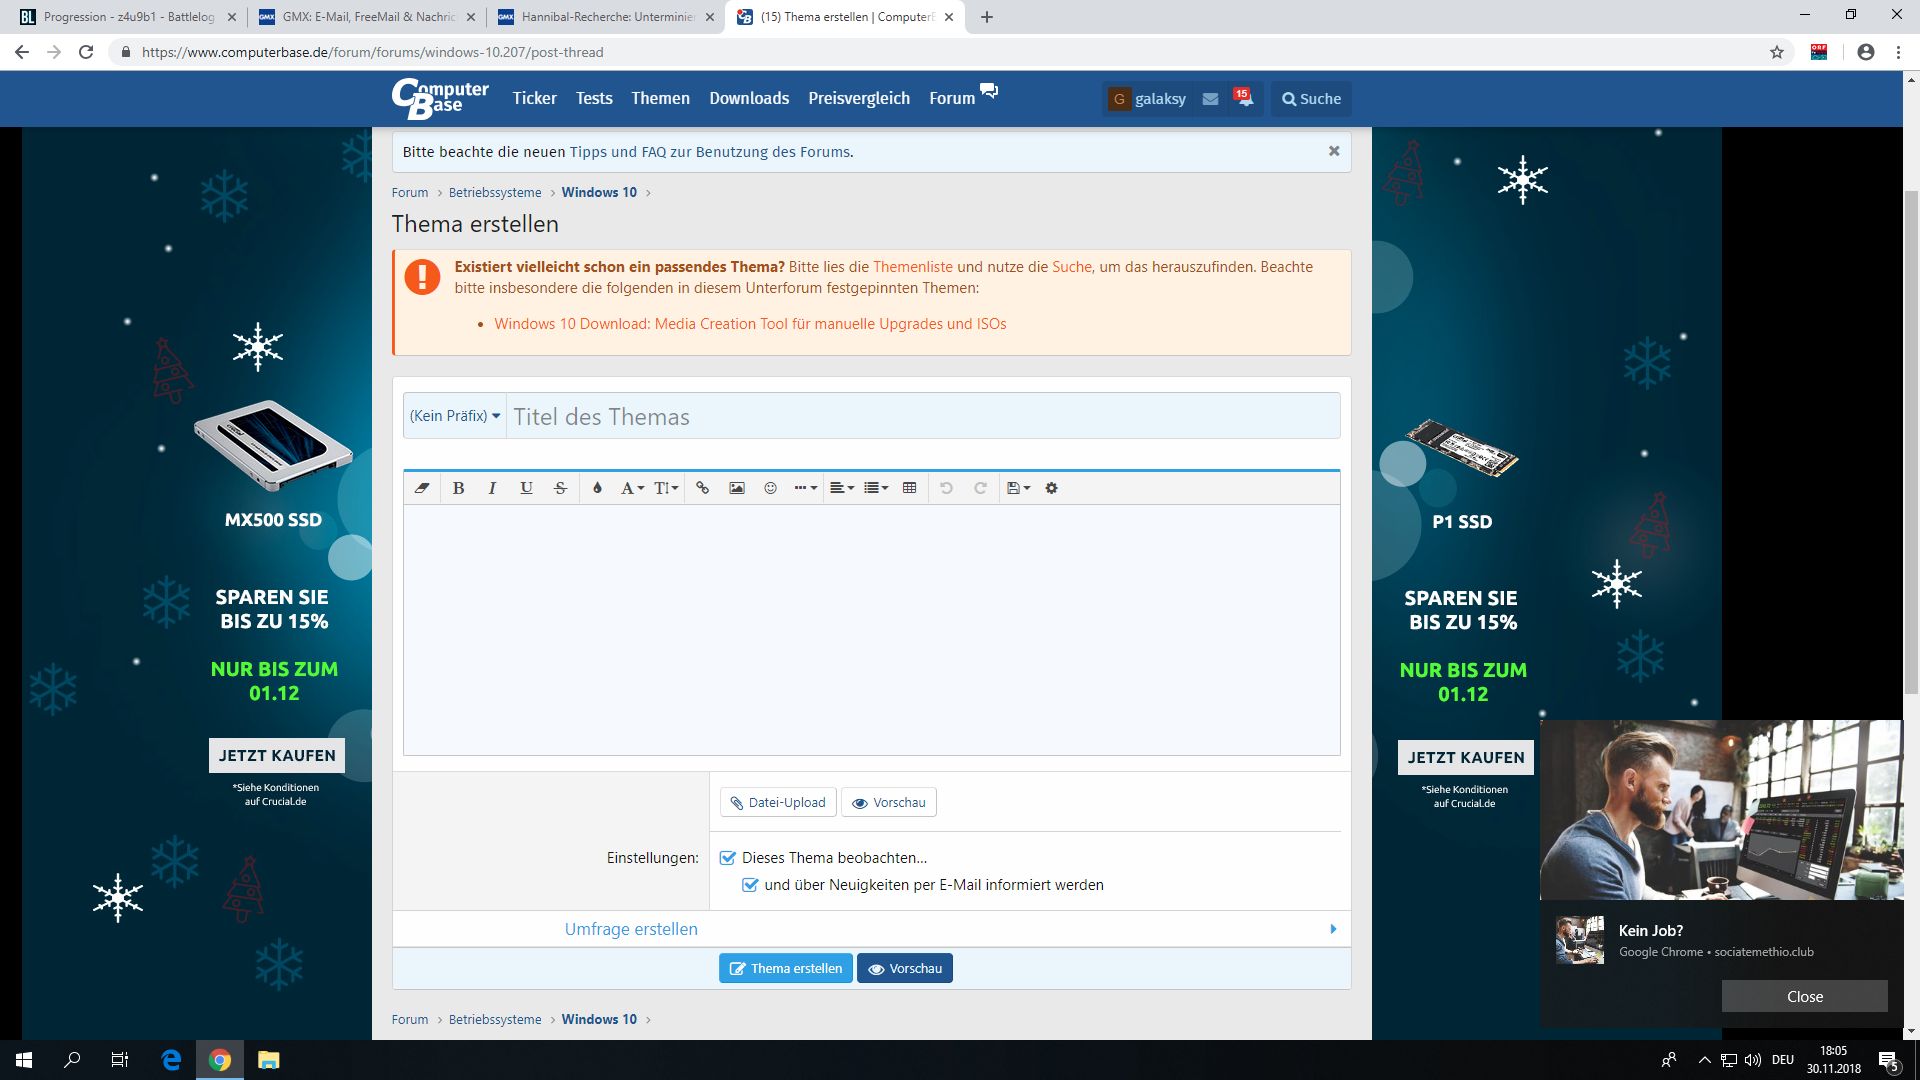Image resolution: width=1920 pixels, height=1080 pixels.
Task: Open the text color droplet tool
Action: (x=597, y=488)
